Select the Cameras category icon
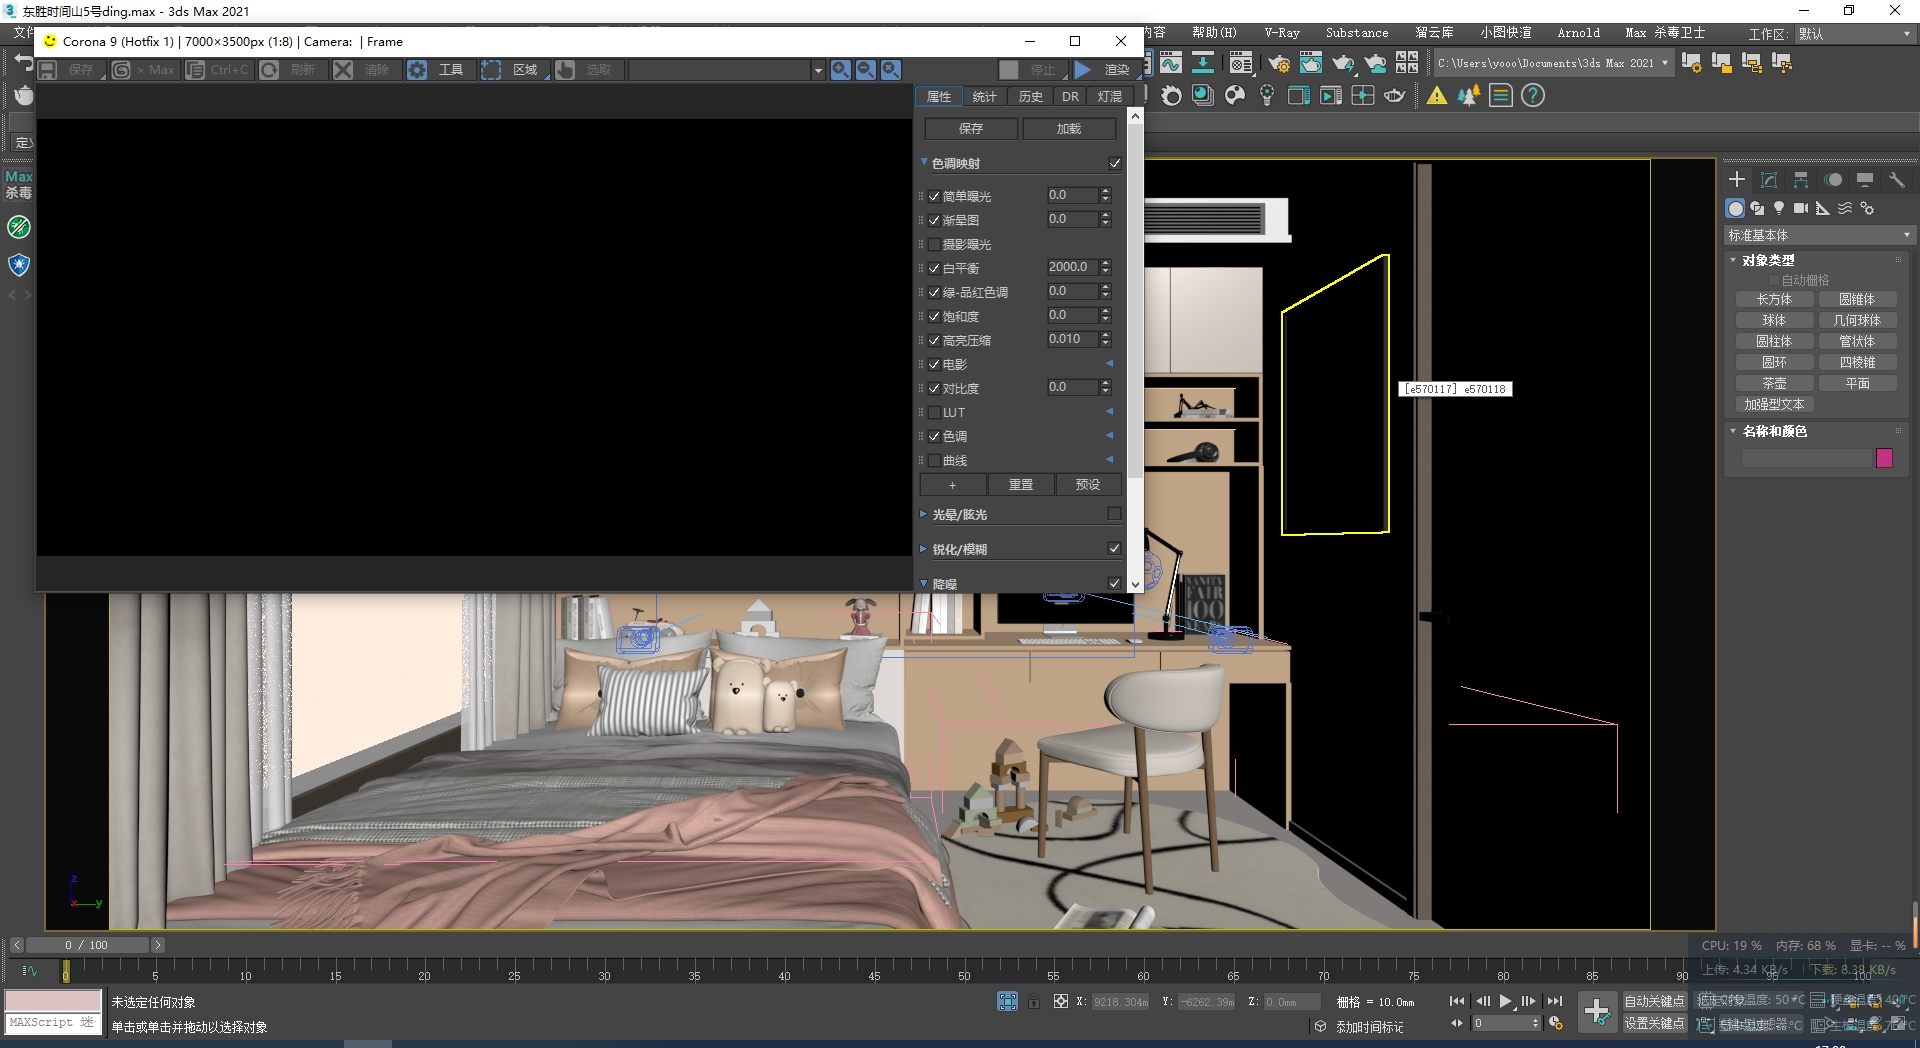 pos(1801,208)
